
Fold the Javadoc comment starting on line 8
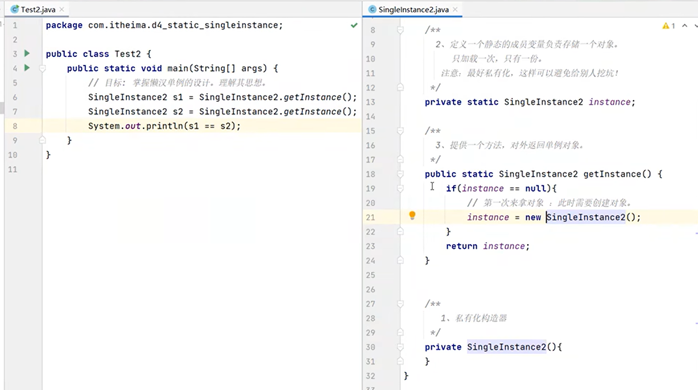click(400, 30)
